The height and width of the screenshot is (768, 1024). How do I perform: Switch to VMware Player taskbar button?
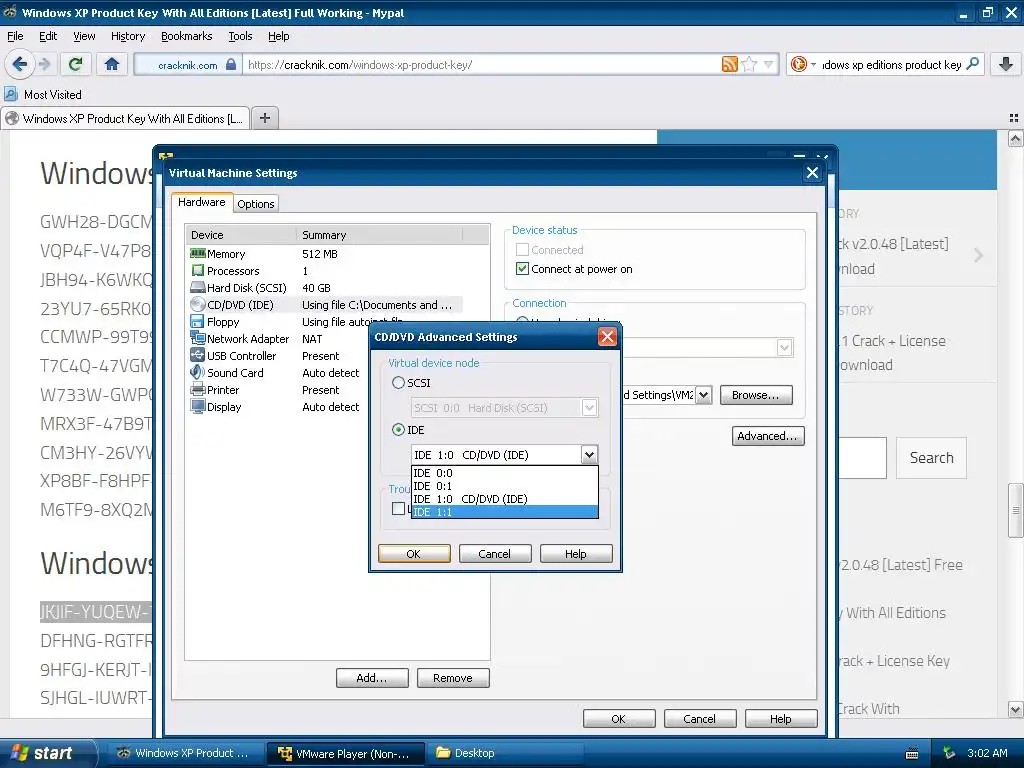click(x=345, y=753)
